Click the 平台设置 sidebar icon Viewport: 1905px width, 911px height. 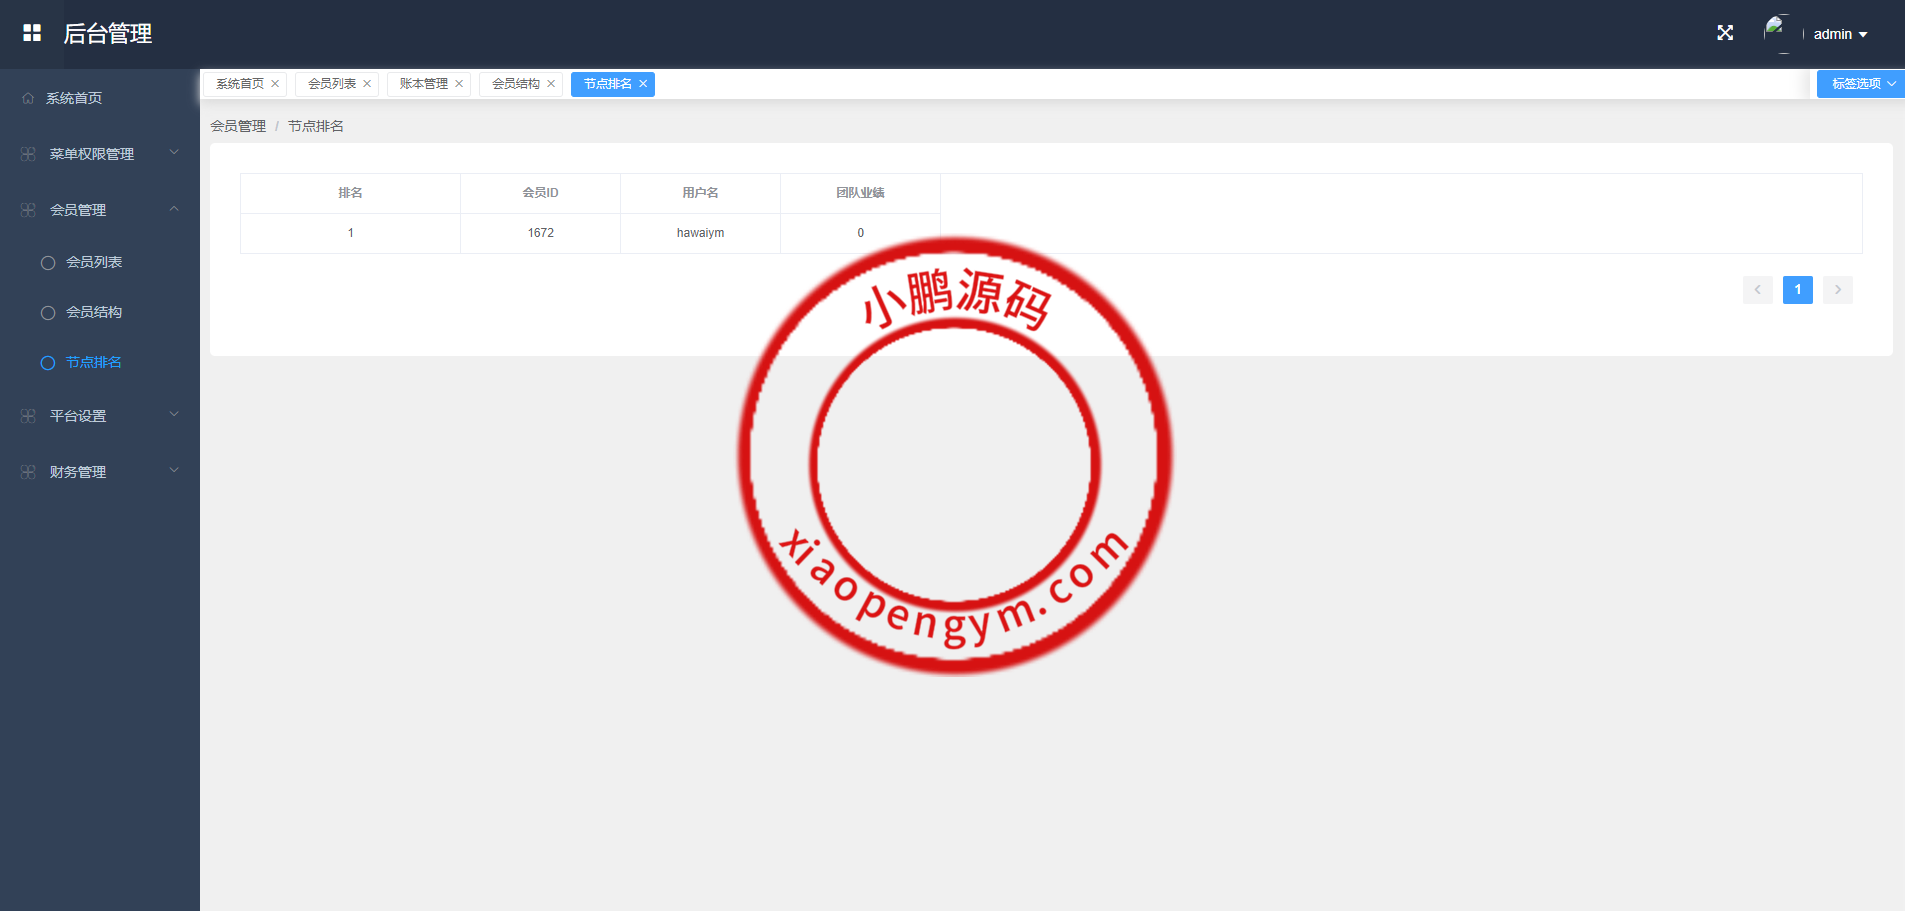tap(28, 416)
